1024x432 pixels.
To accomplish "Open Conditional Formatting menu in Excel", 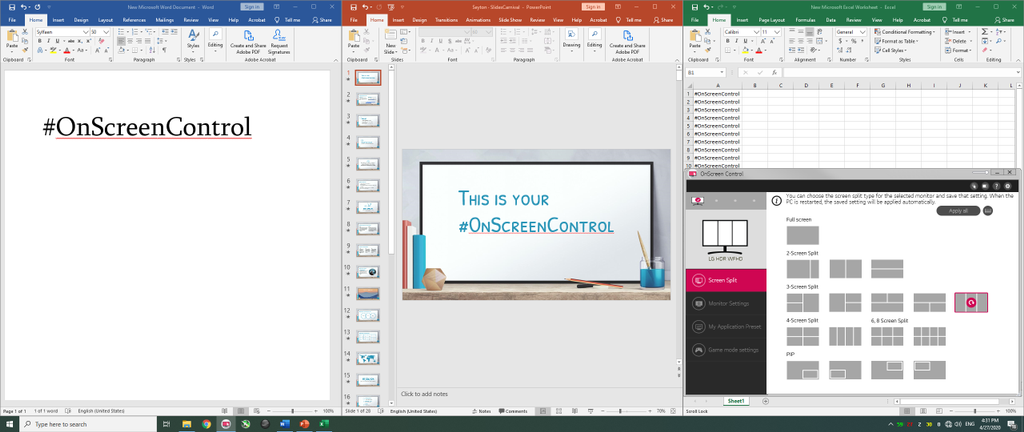I will tap(905, 31).
